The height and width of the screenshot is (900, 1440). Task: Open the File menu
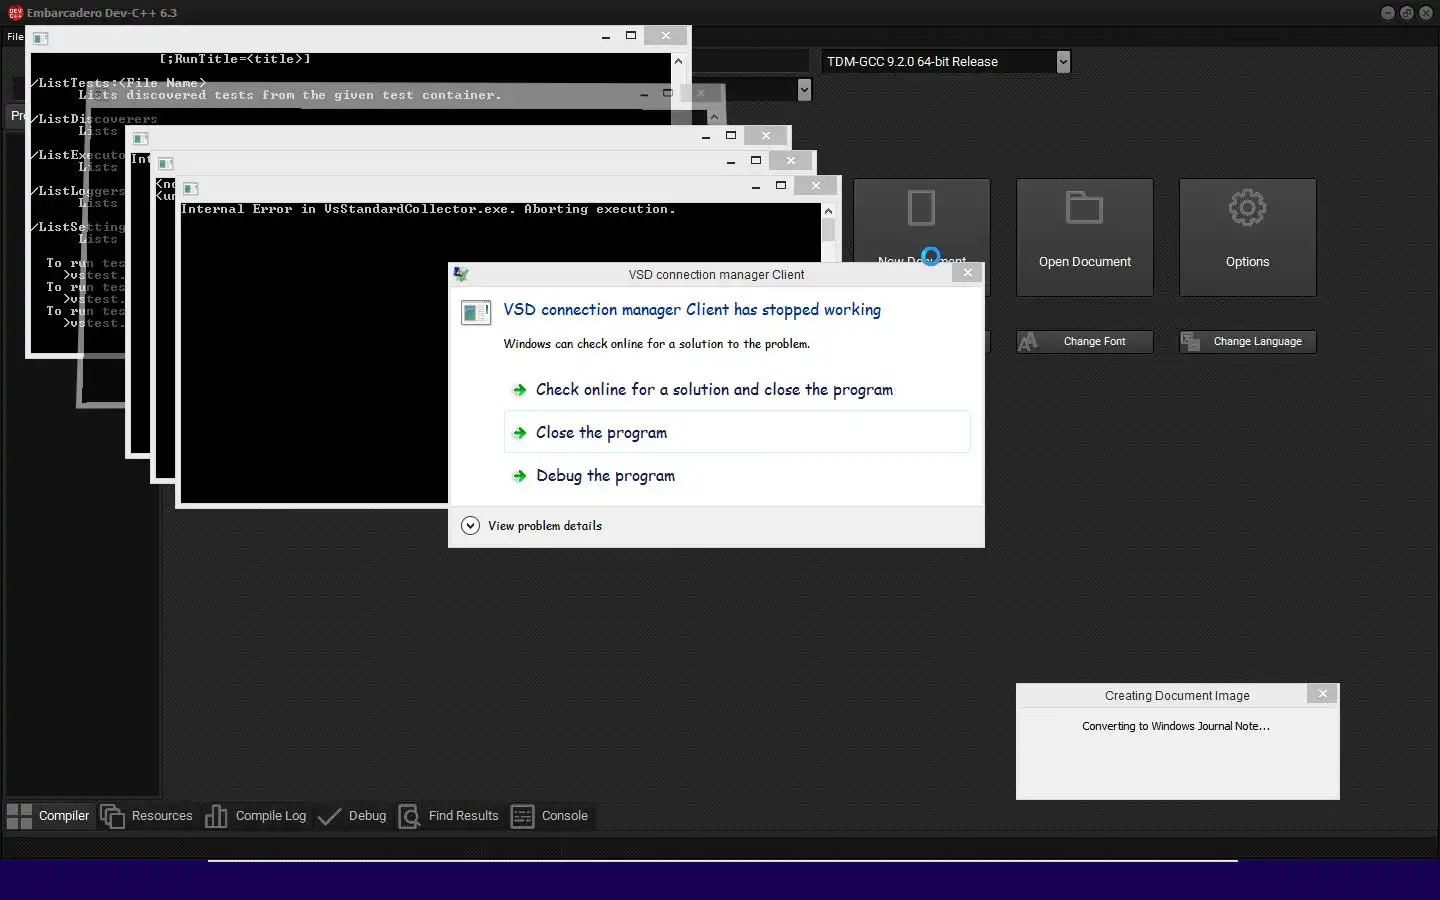pyautogui.click(x=15, y=36)
